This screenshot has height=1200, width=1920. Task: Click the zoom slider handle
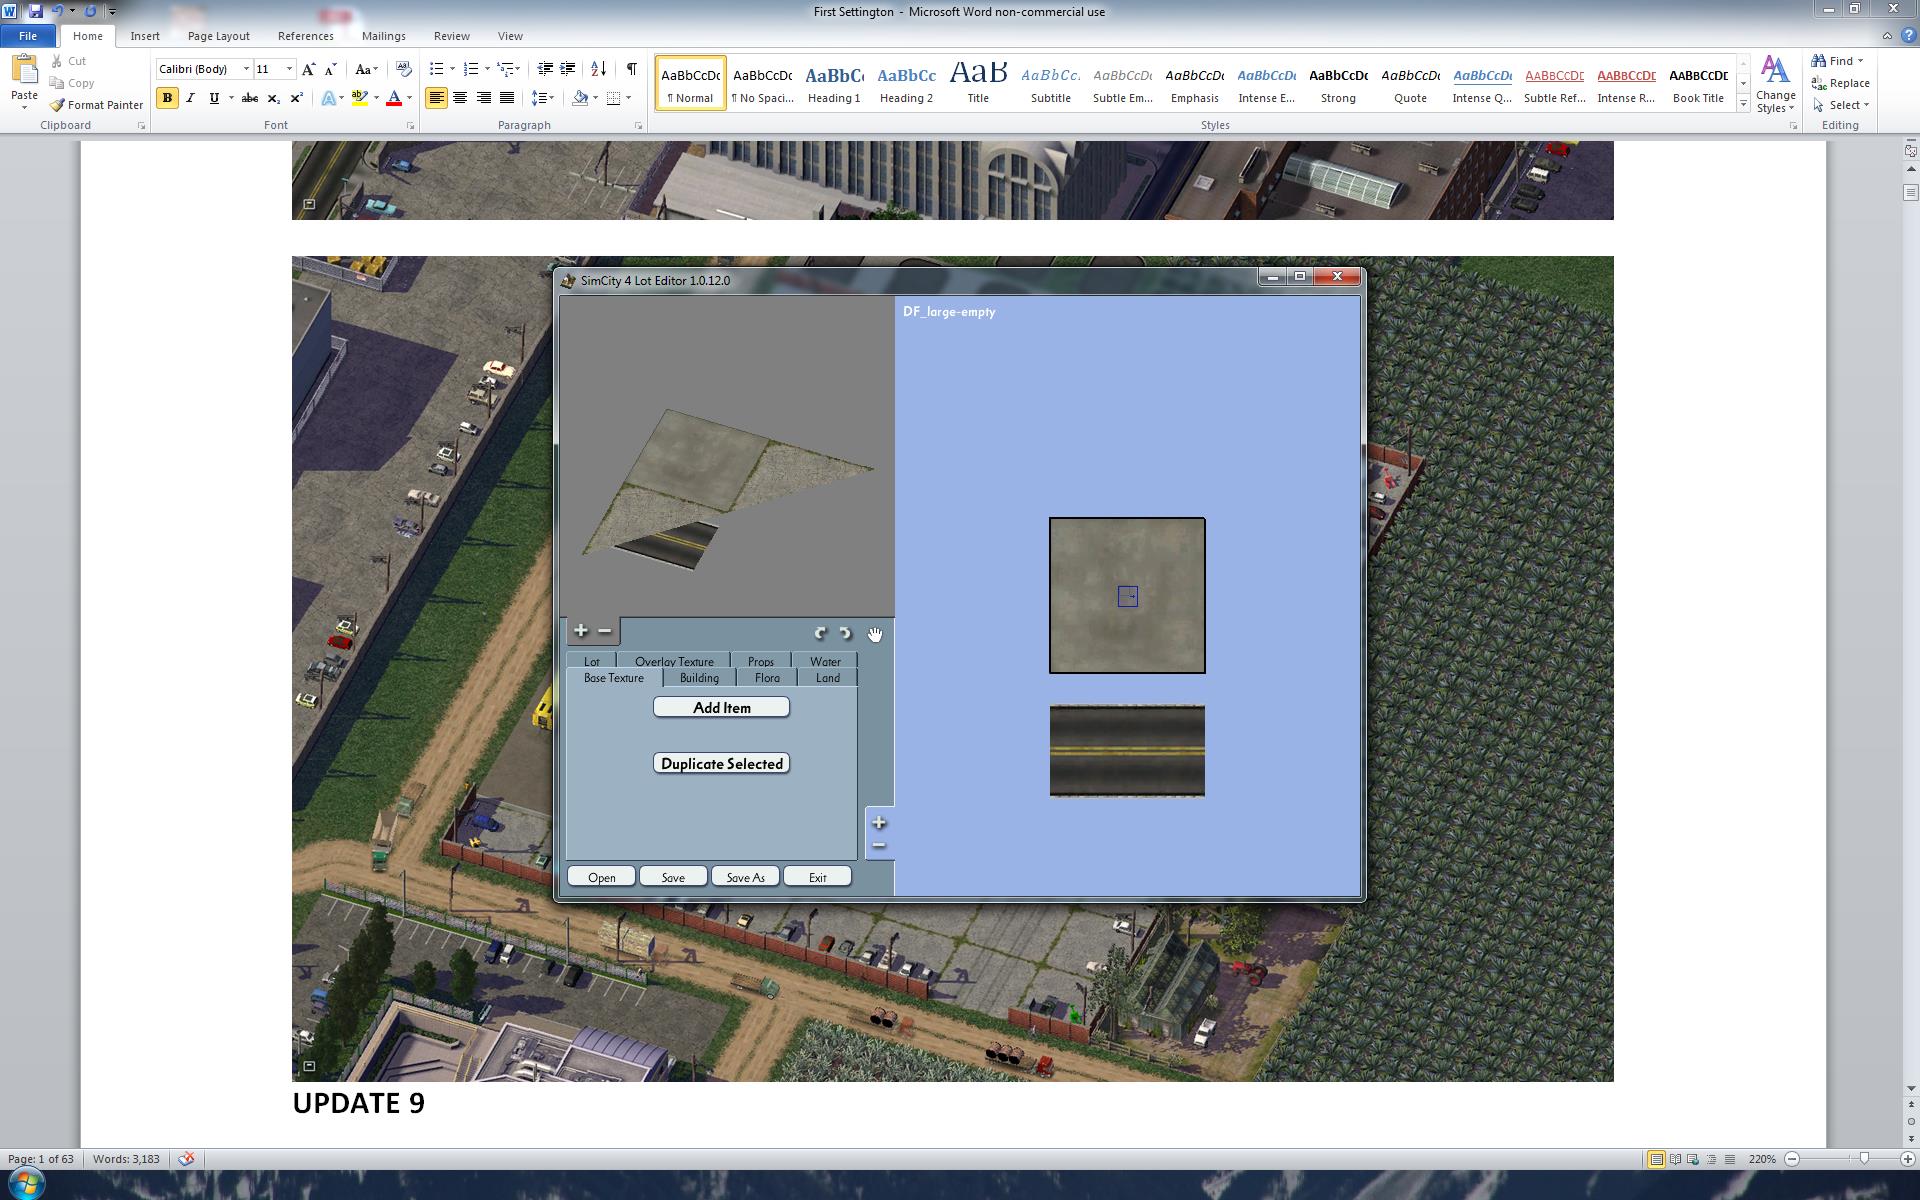tap(1864, 1159)
